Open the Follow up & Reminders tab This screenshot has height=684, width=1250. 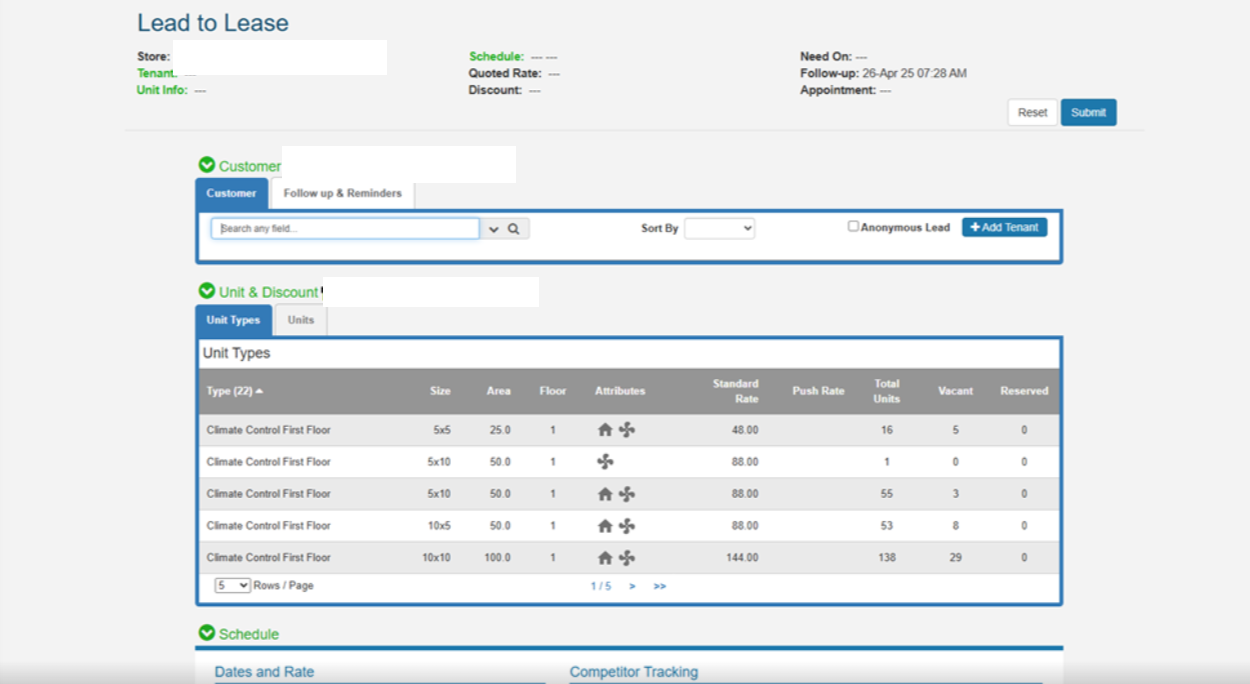click(x=343, y=193)
